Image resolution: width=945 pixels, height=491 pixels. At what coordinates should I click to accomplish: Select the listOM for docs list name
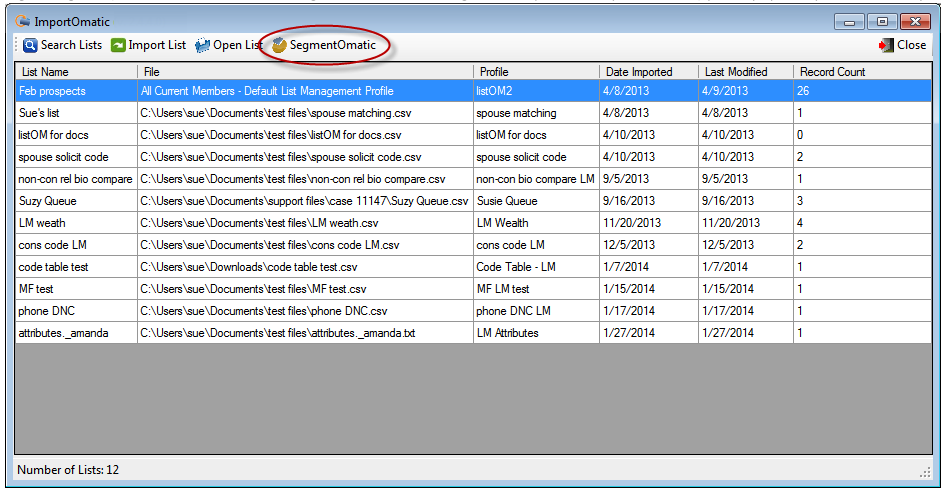click(x=53, y=135)
